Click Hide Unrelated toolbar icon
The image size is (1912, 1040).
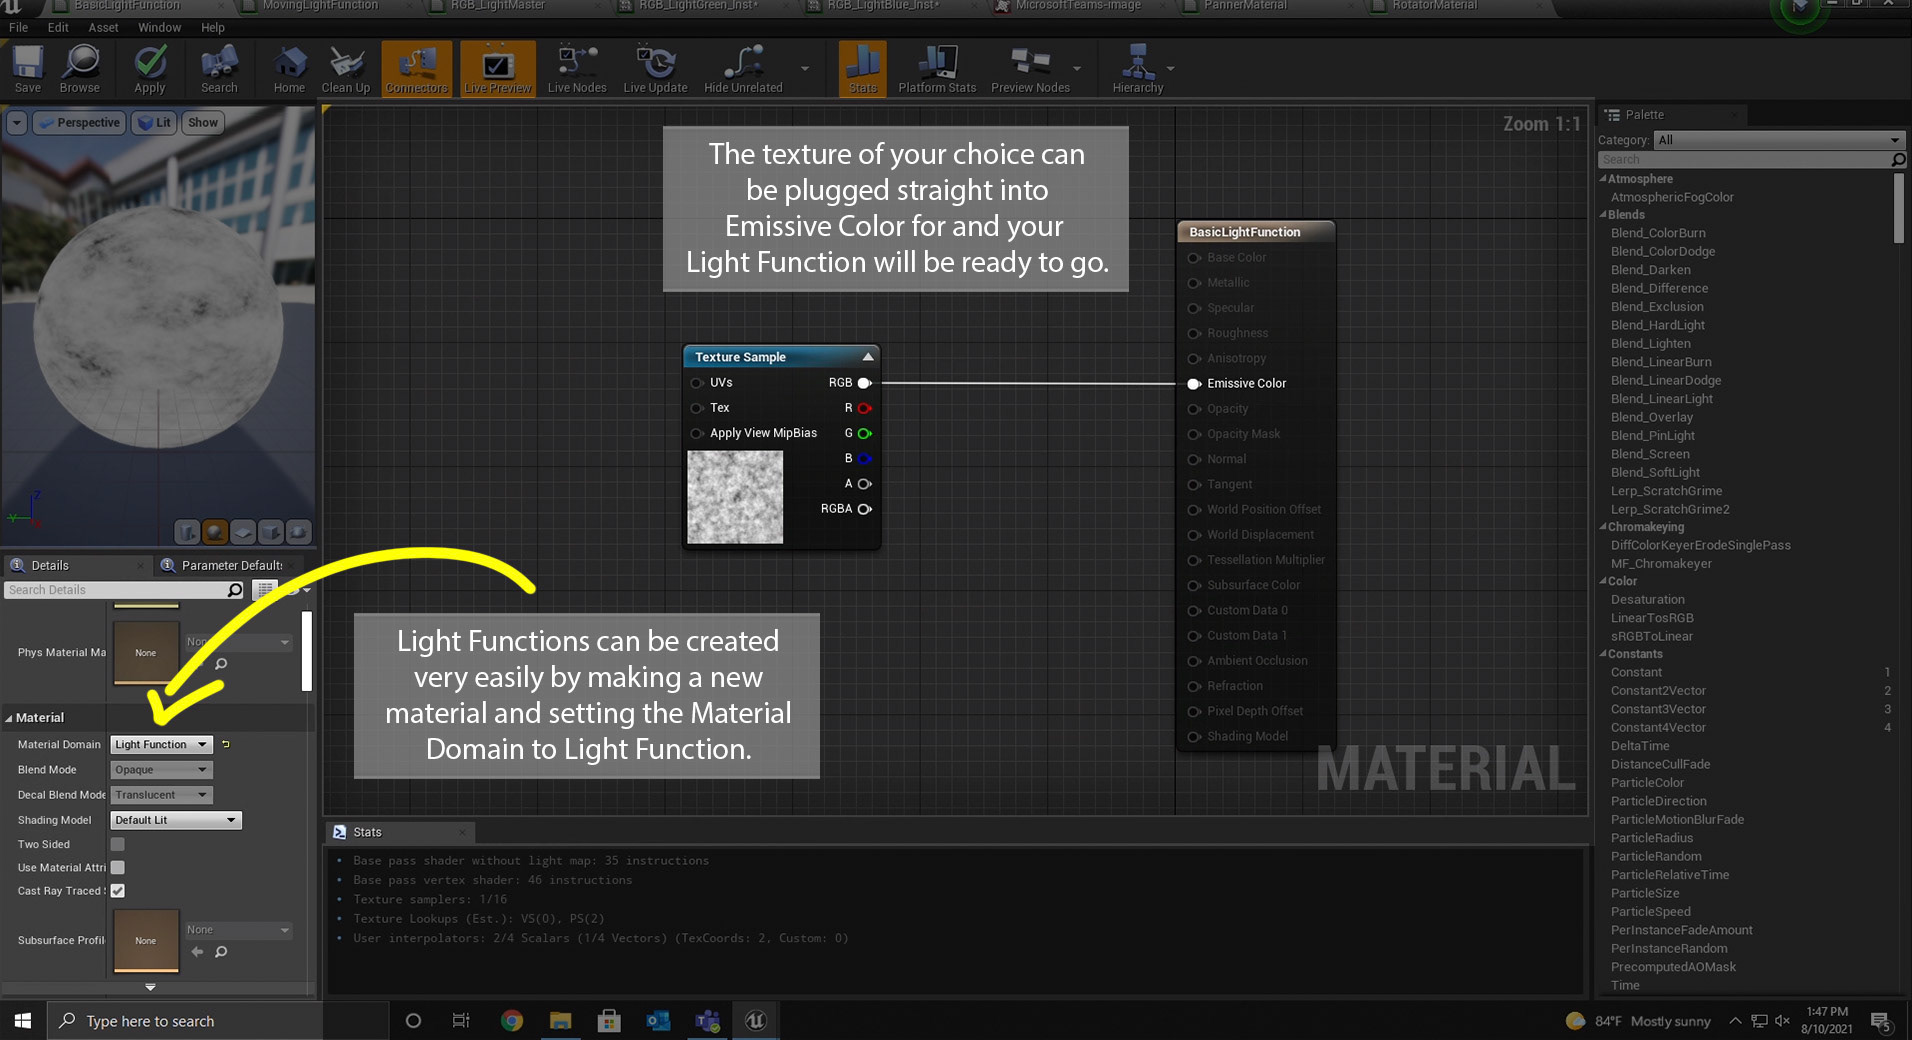[743, 69]
